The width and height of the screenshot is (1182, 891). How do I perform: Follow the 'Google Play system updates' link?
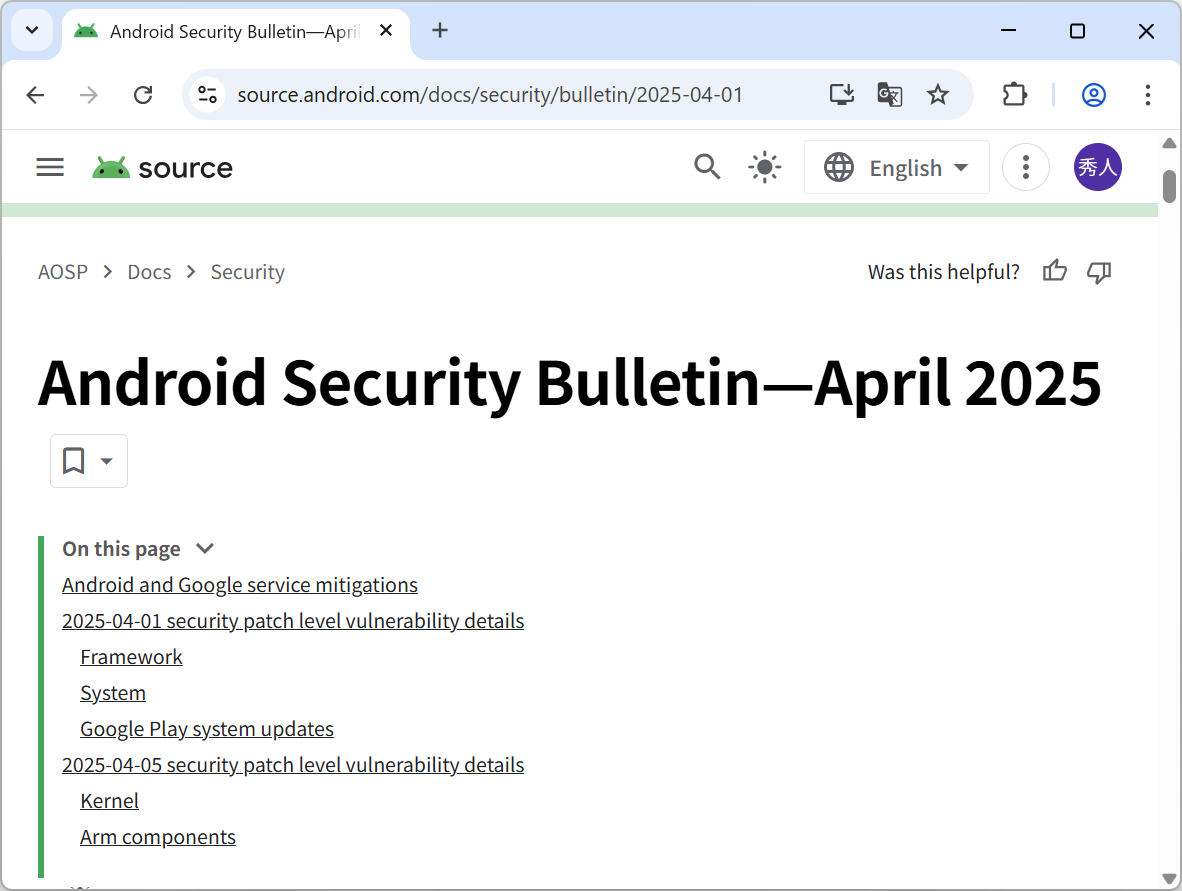(x=206, y=728)
